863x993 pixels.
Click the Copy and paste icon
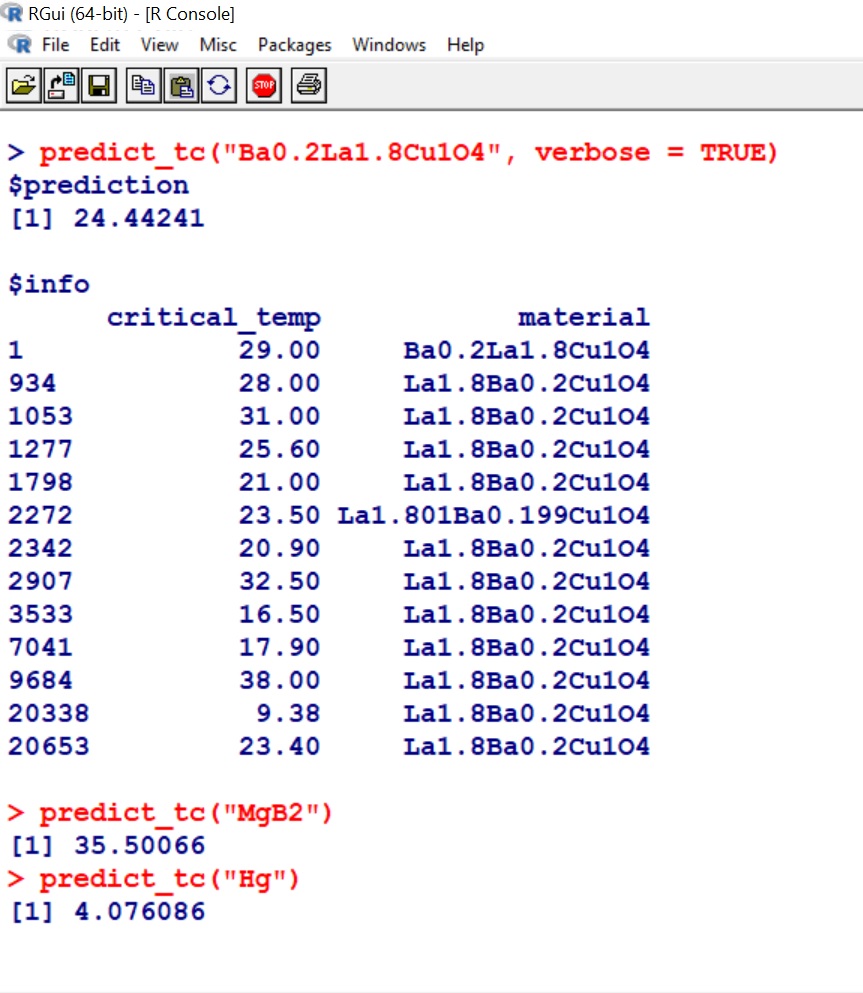(219, 85)
